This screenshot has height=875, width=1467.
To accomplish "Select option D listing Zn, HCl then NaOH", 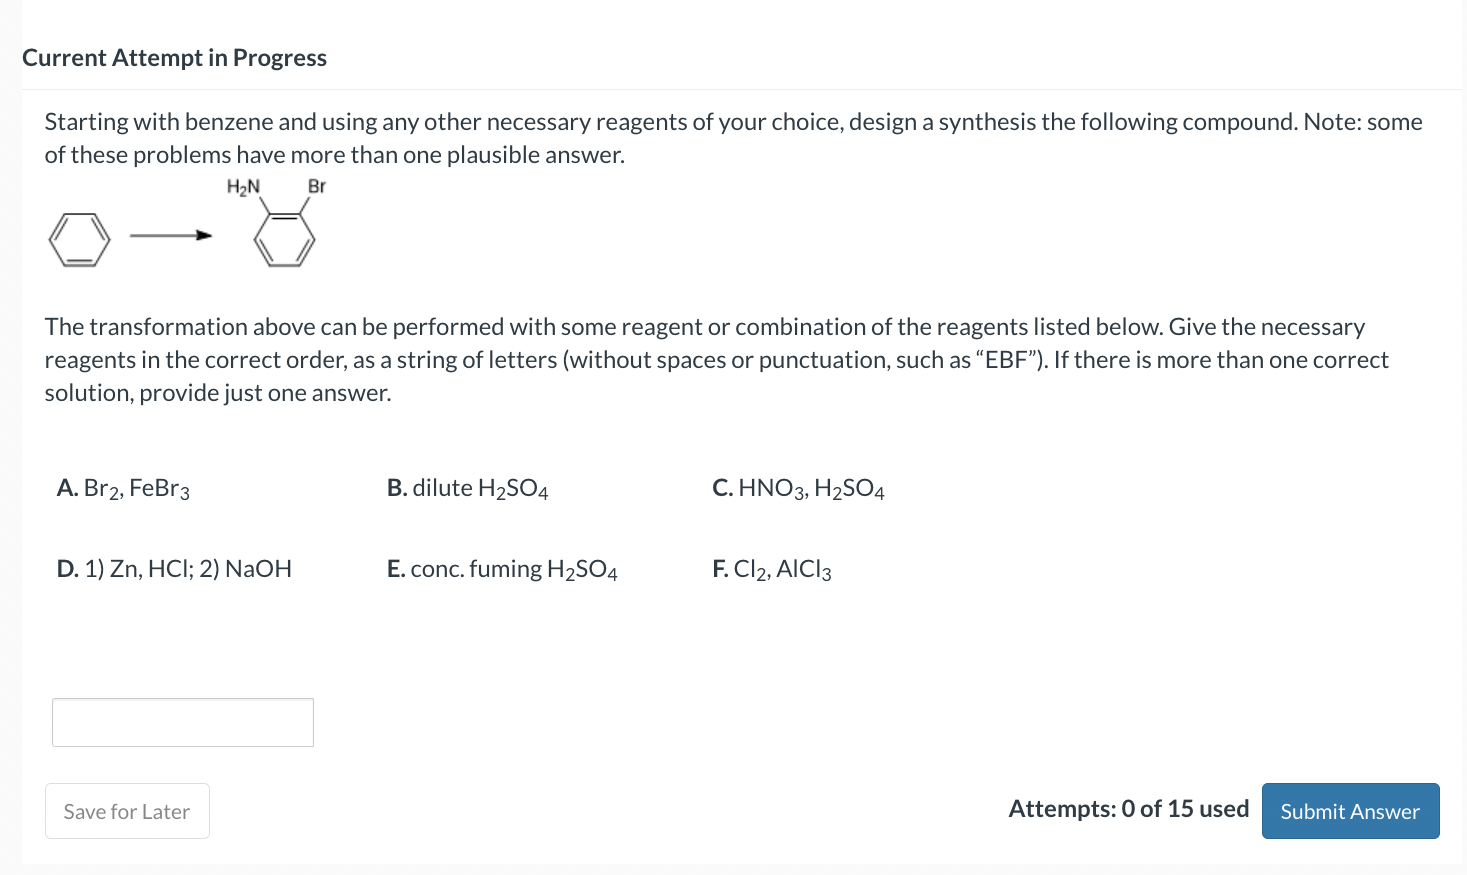I will (x=174, y=568).
